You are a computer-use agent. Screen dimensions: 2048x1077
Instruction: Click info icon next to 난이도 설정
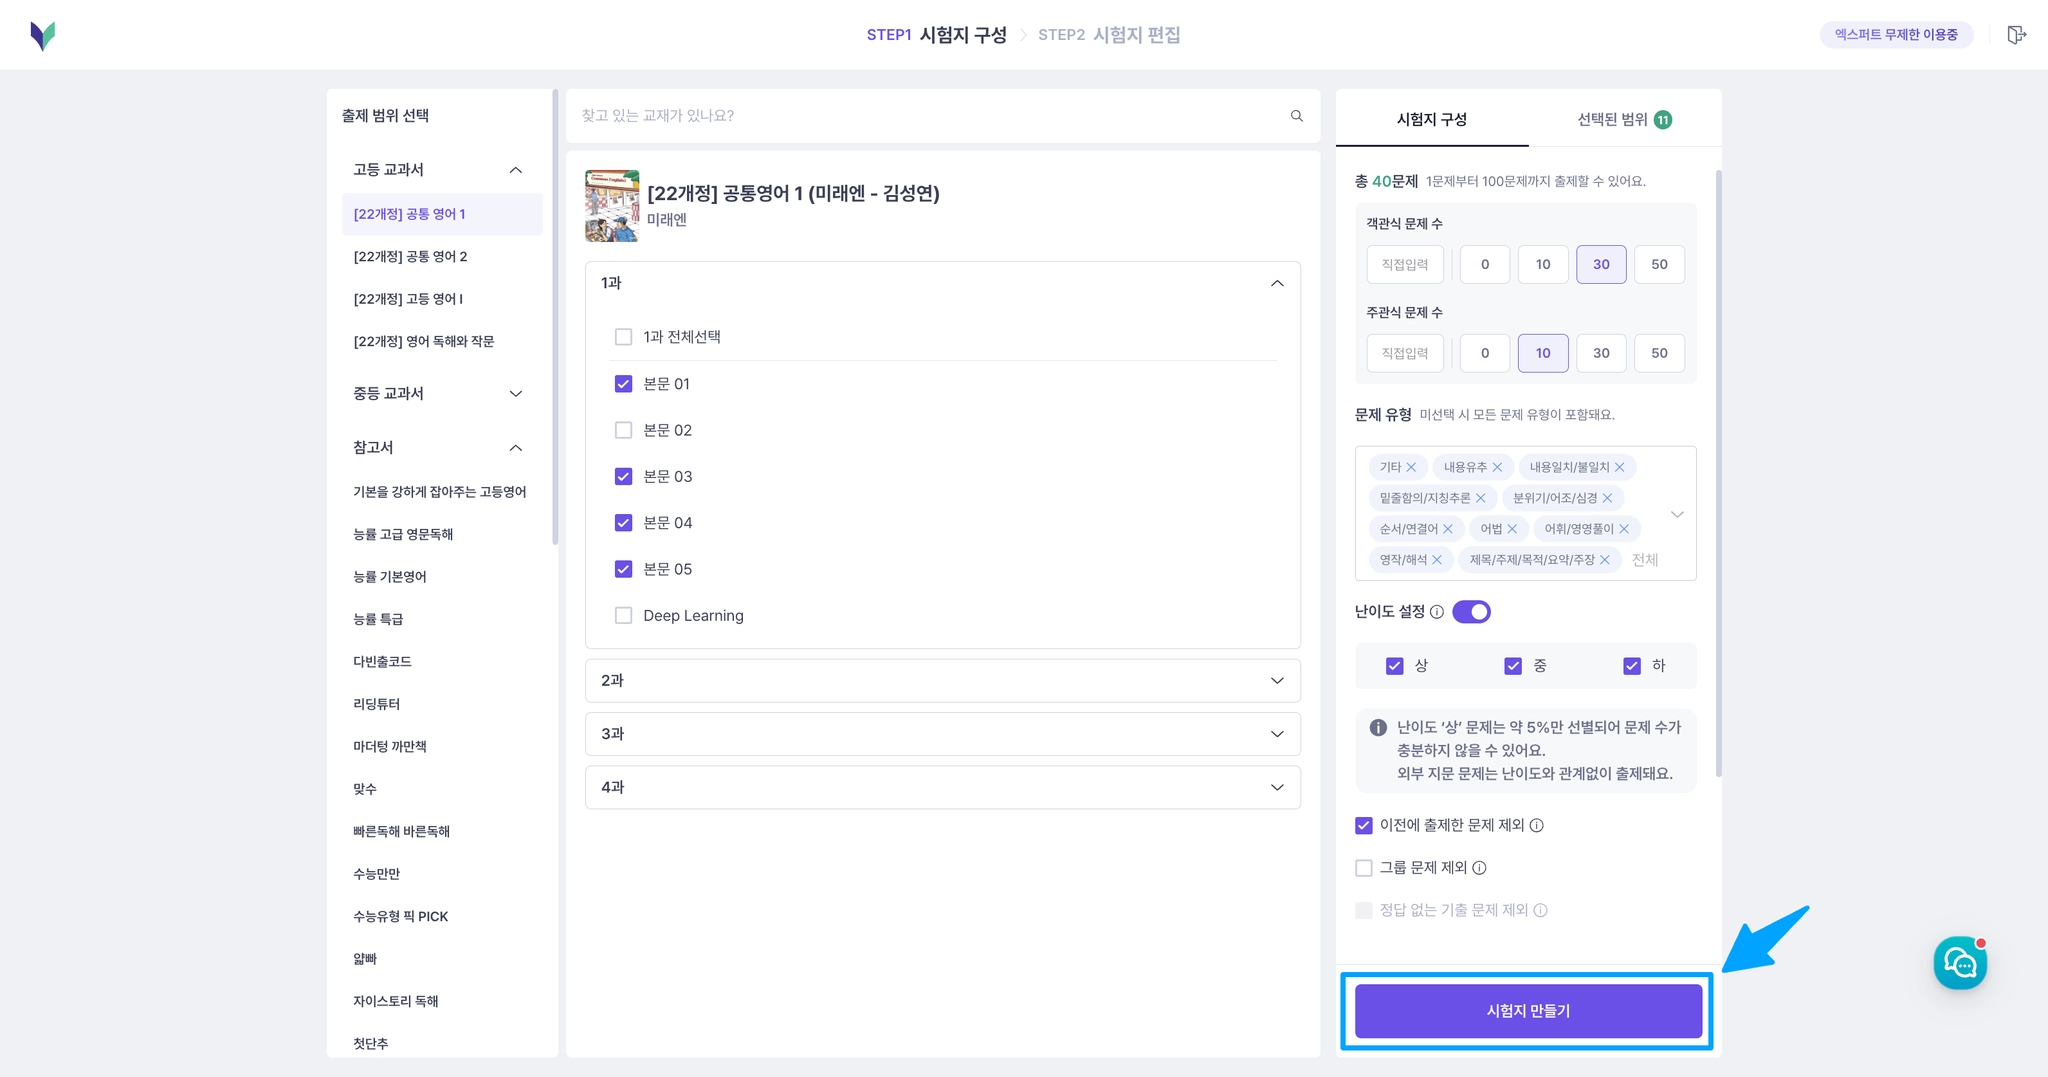1437,612
